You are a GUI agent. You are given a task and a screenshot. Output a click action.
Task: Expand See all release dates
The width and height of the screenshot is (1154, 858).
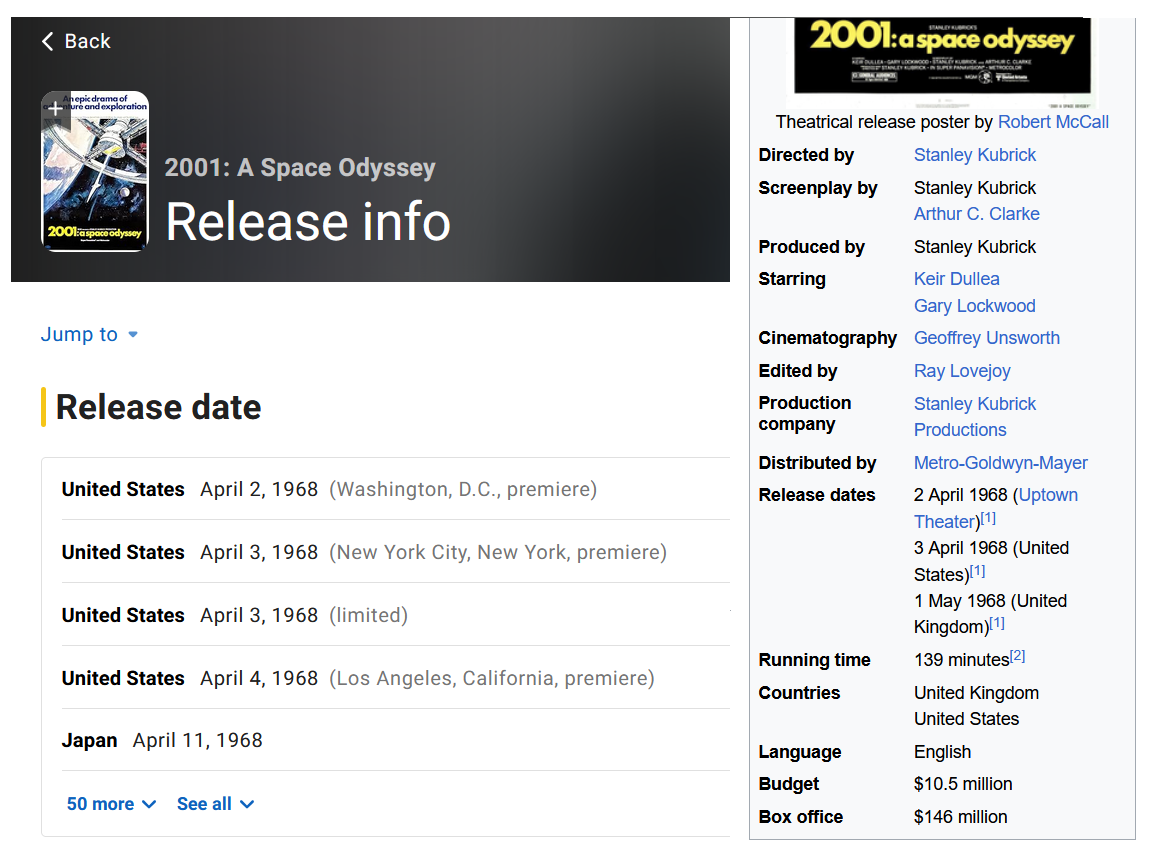coord(215,804)
